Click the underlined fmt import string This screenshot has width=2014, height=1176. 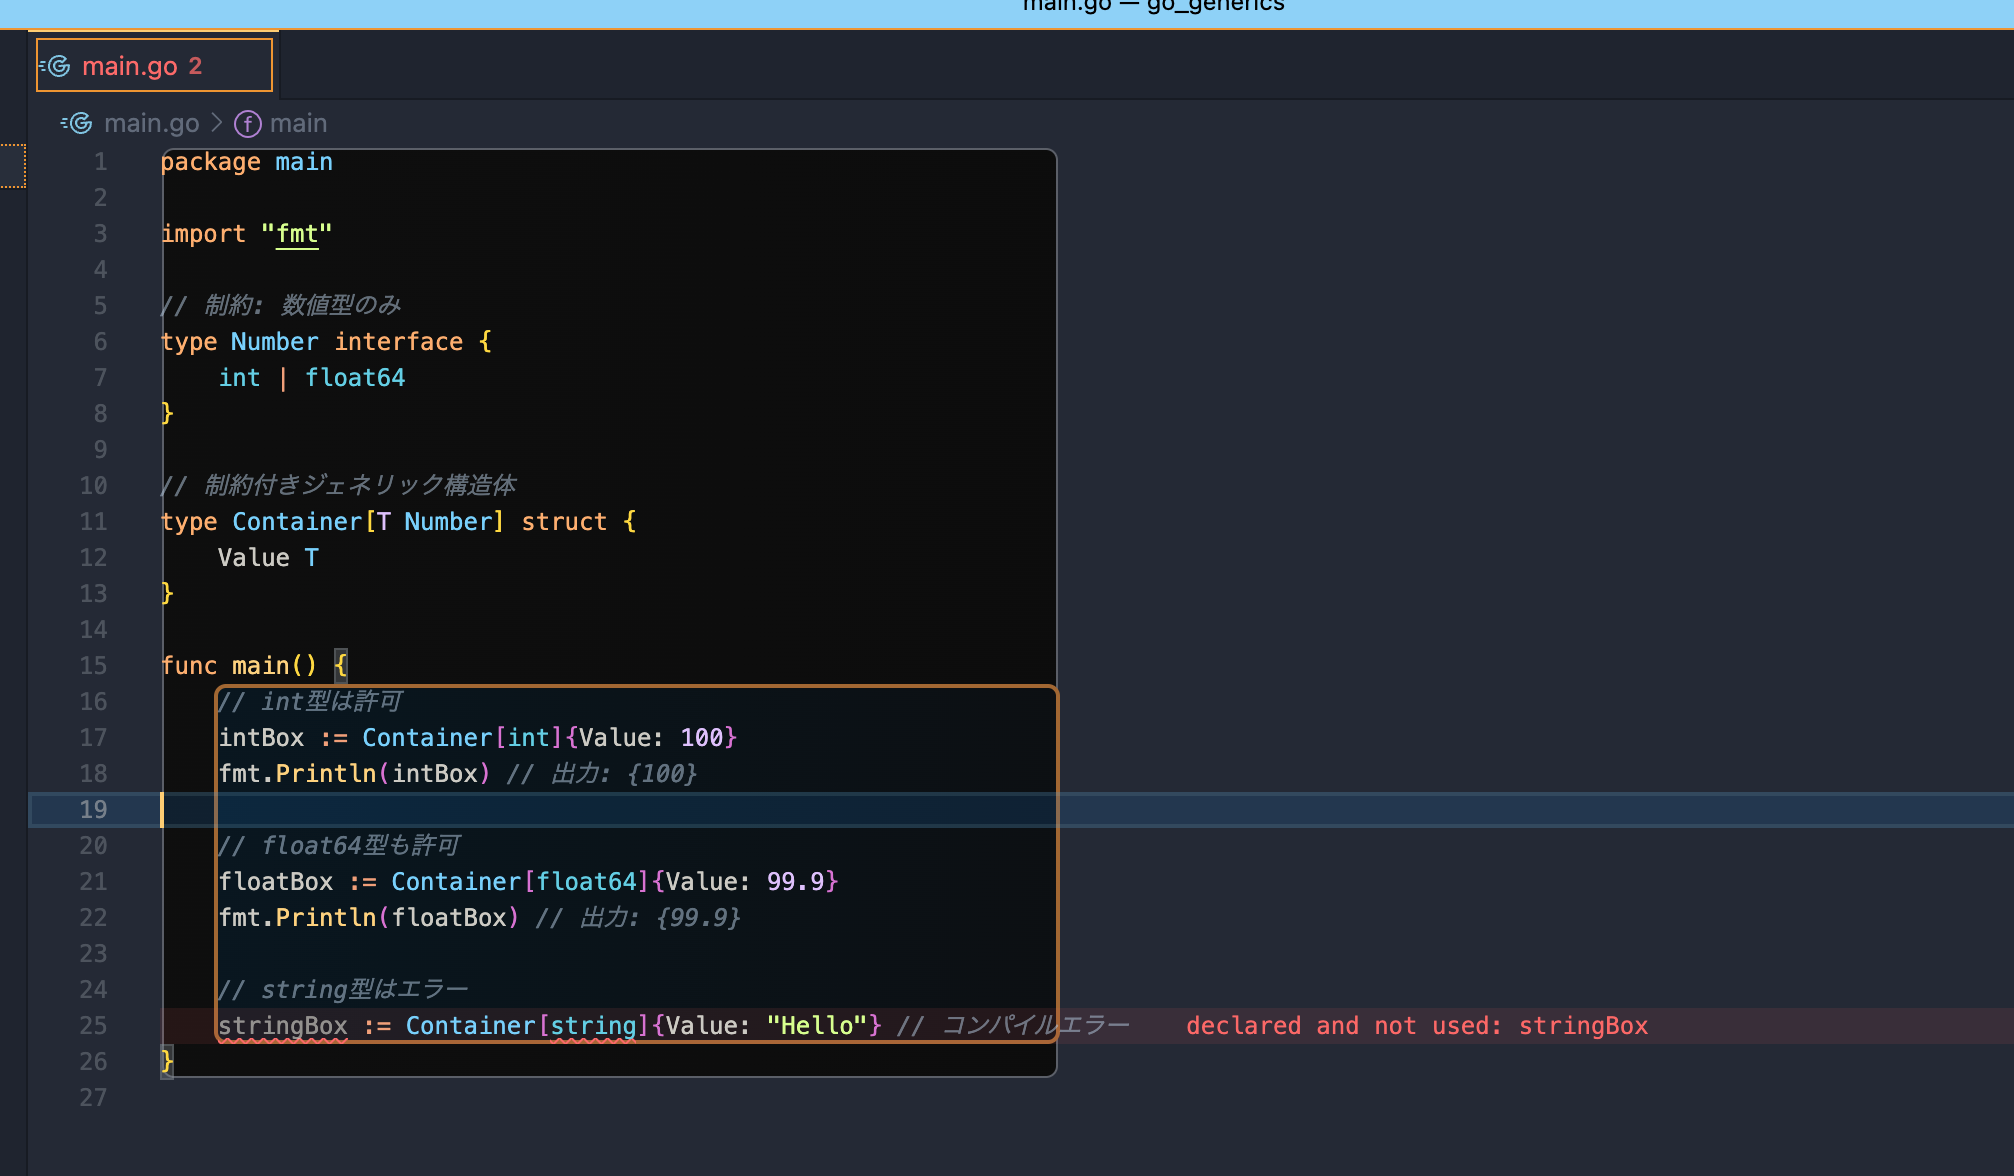[x=297, y=234]
